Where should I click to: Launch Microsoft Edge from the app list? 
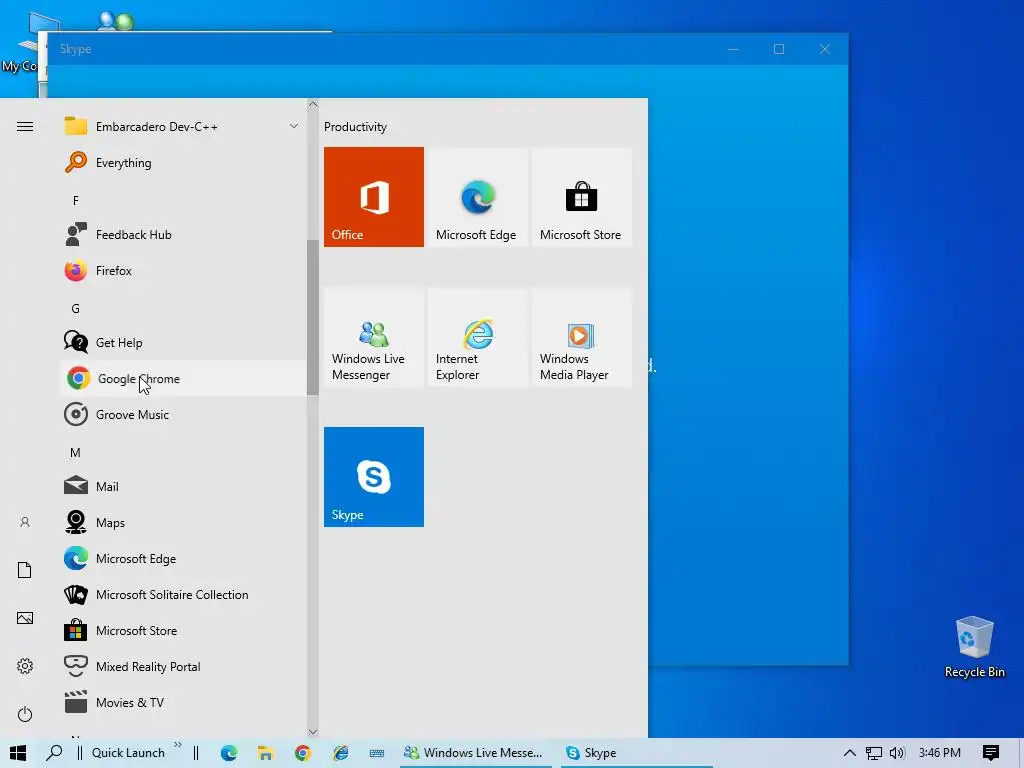(183, 558)
